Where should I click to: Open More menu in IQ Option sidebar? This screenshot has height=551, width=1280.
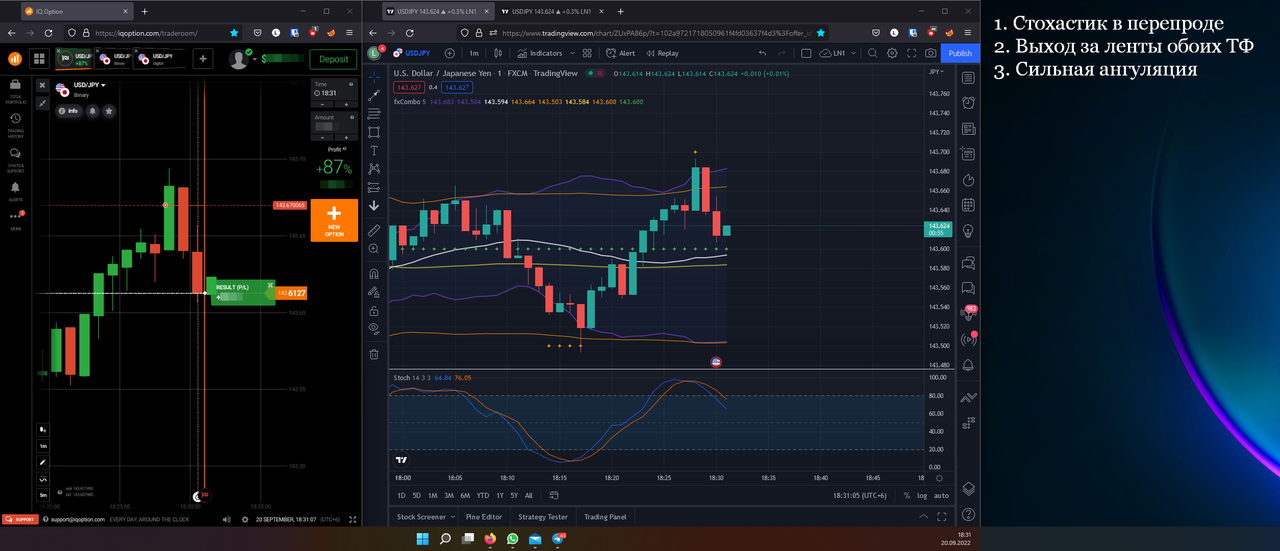pyautogui.click(x=16, y=219)
